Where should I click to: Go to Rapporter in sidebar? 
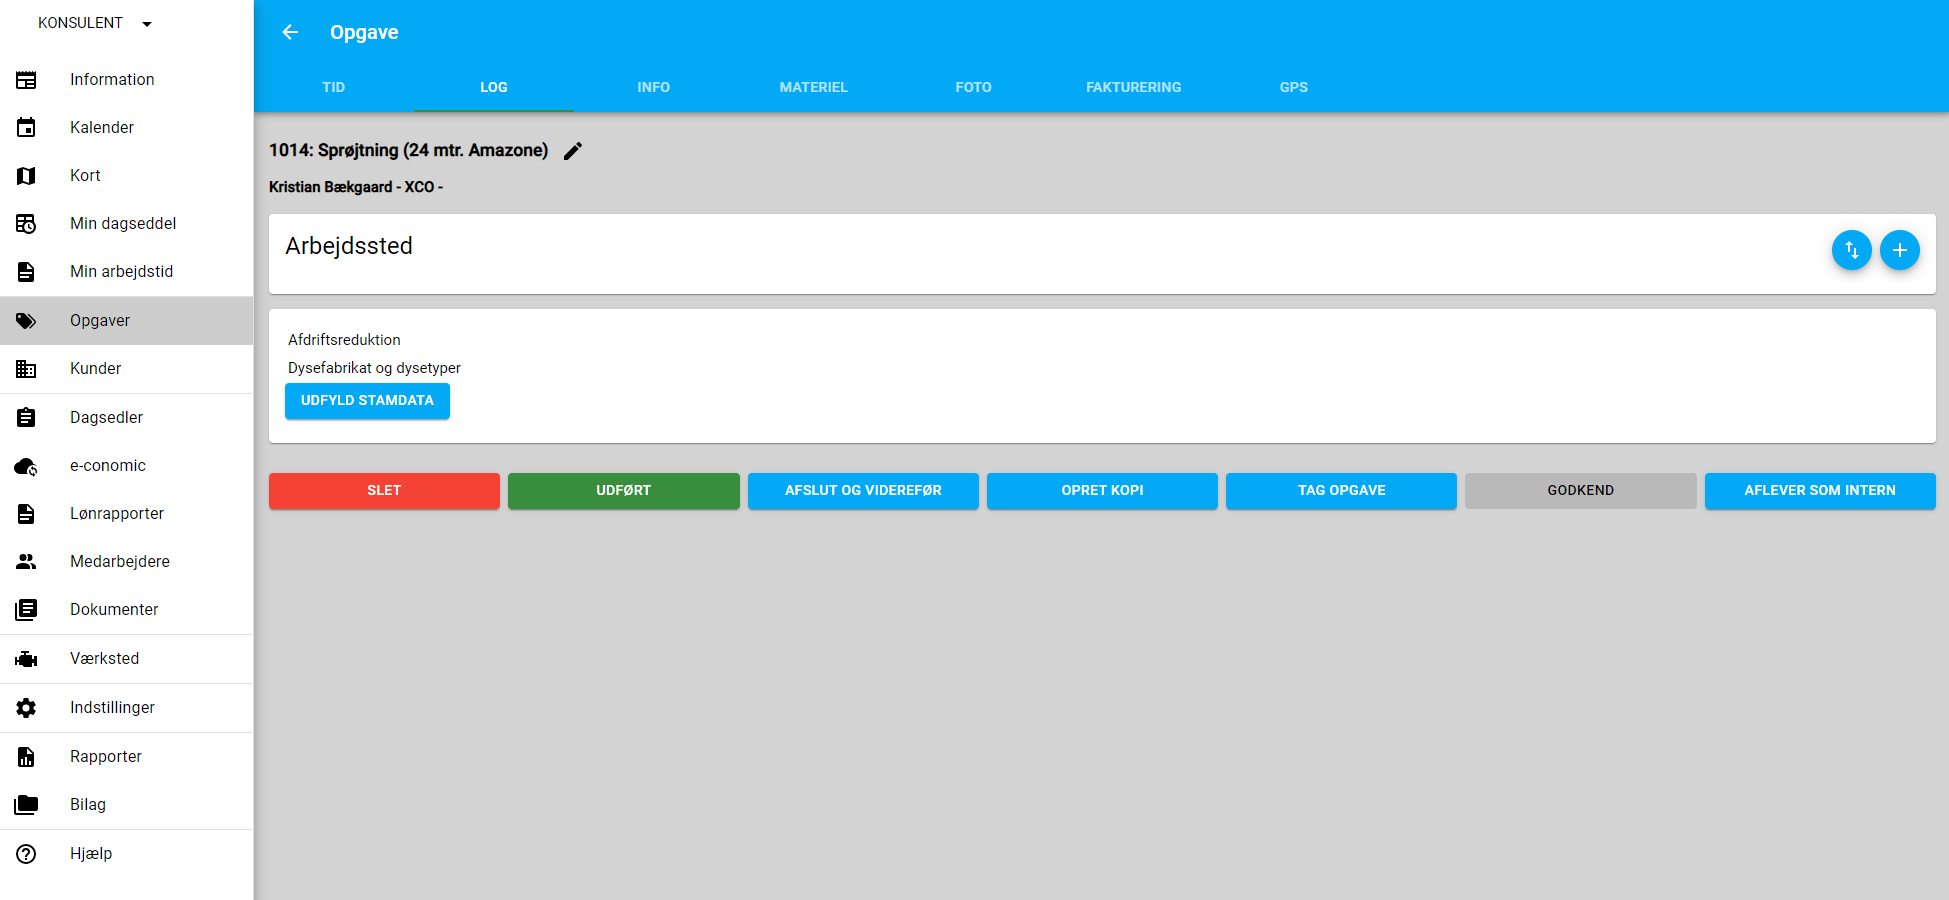(x=126, y=757)
